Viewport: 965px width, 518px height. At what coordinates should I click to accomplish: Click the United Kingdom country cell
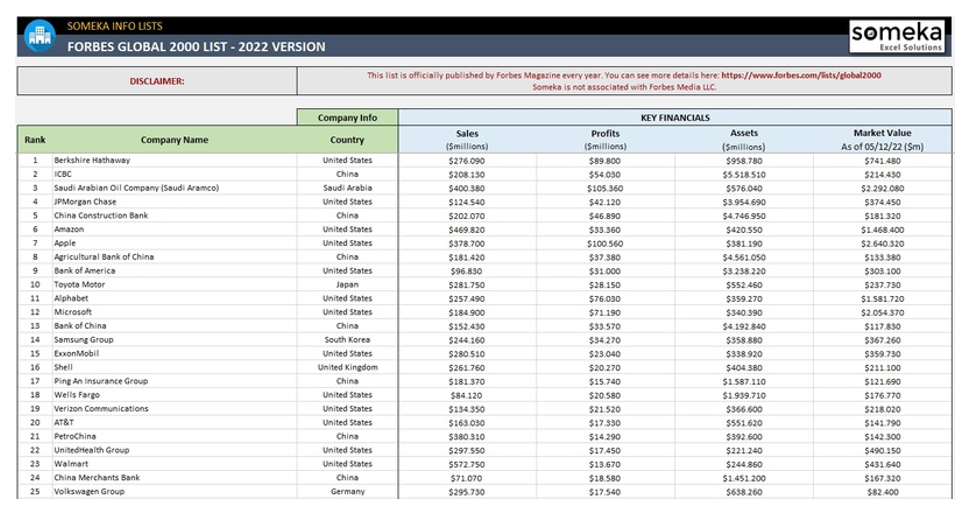(x=347, y=367)
